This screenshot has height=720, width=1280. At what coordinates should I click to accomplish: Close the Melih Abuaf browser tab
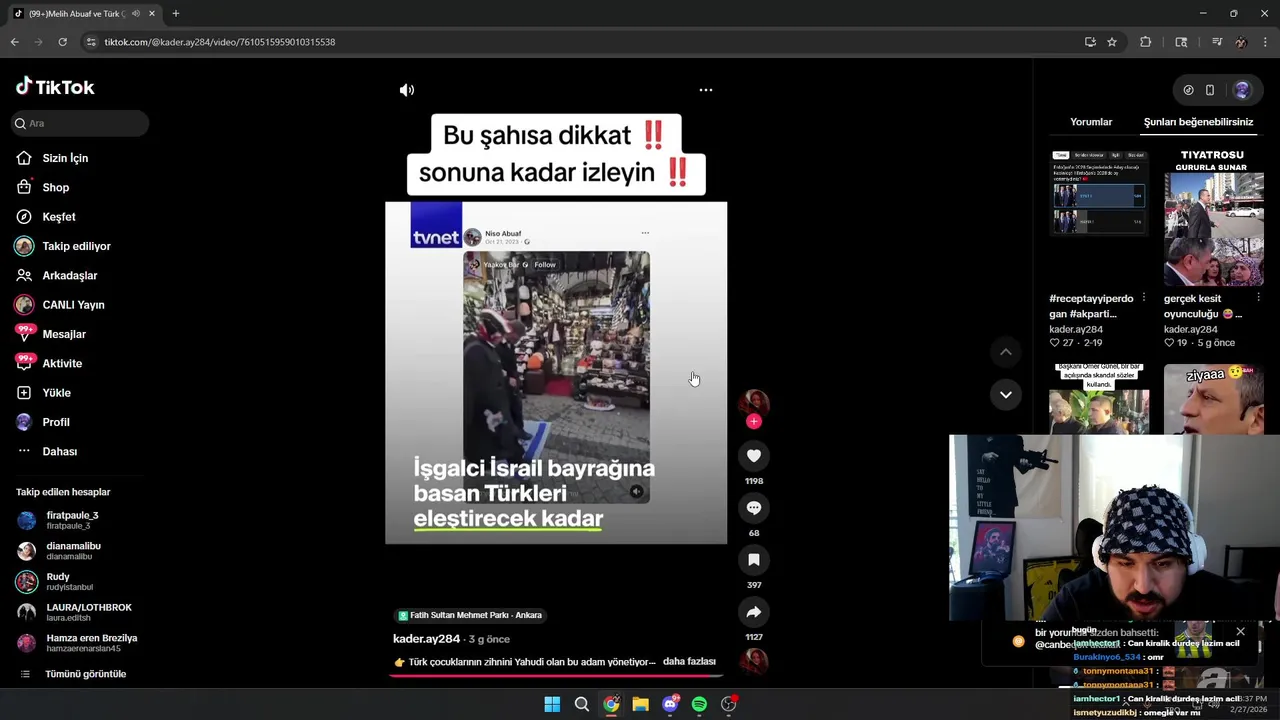(x=153, y=14)
